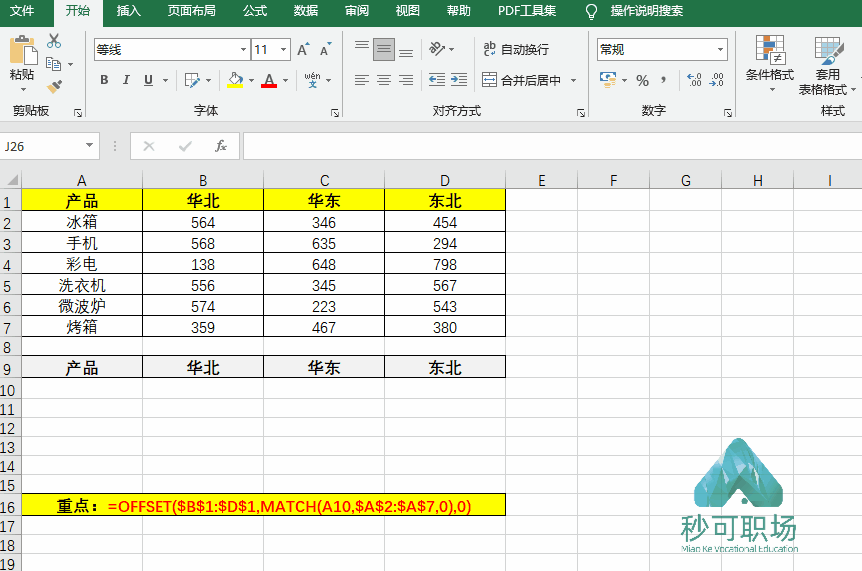Expand the font color dropdown arrow
Image resolution: width=862 pixels, height=571 pixels.
click(285, 80)
